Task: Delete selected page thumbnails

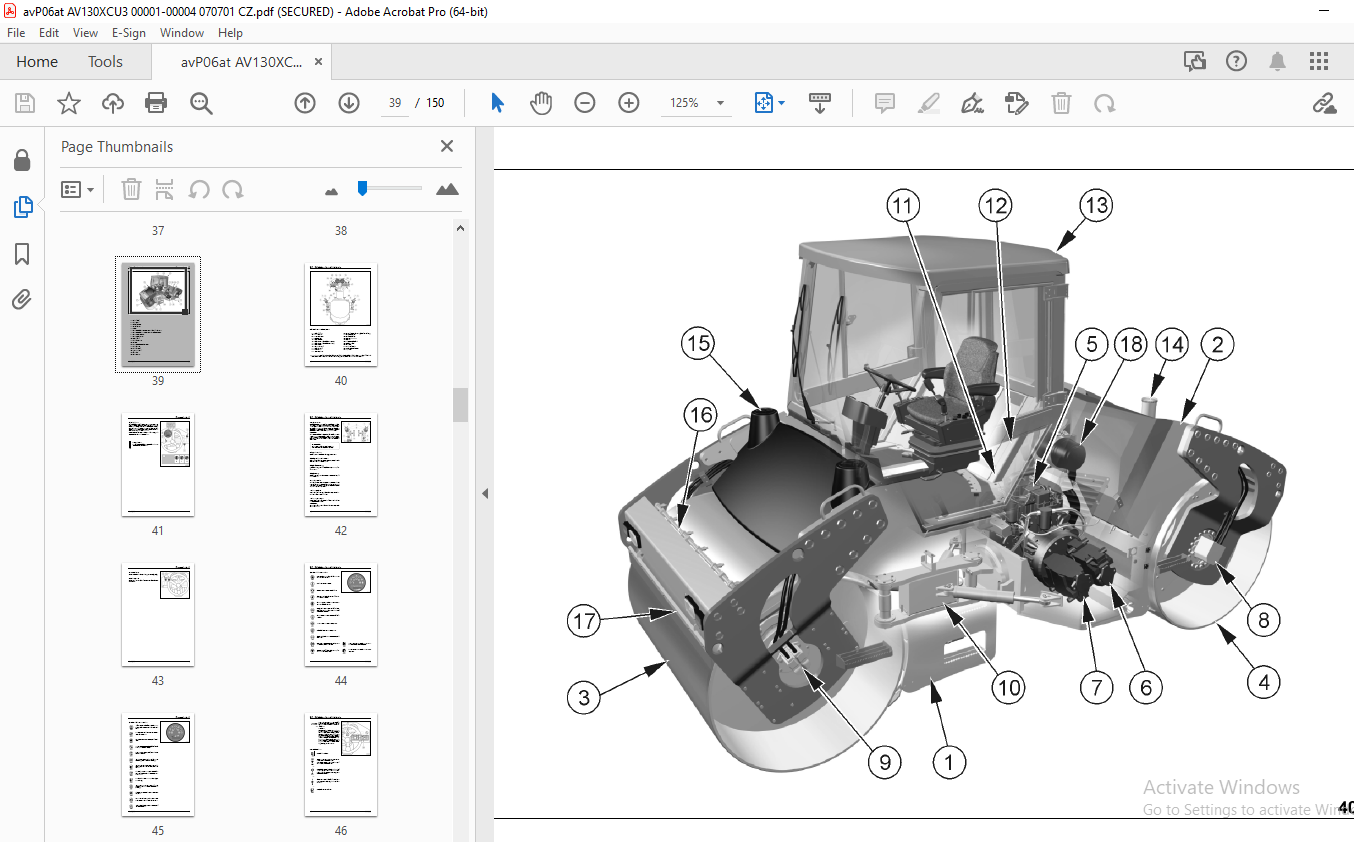Action: 131,189
